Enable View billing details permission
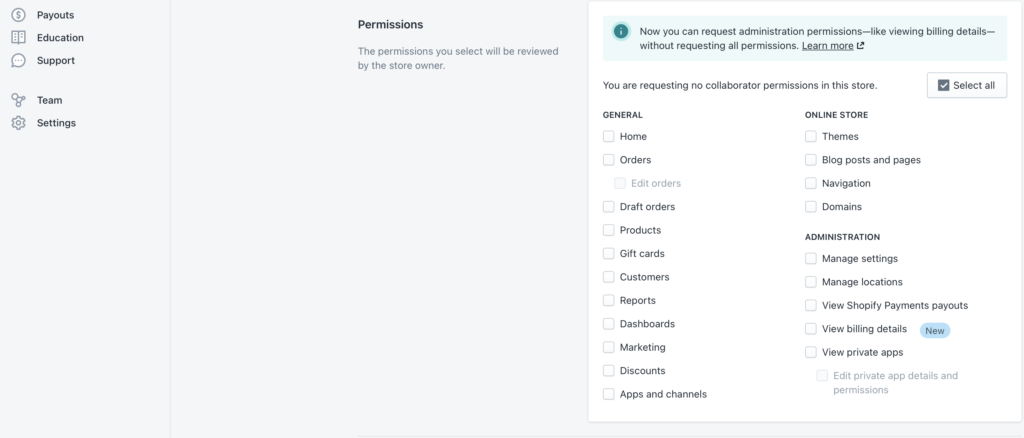Viewport: 1024px width, 438px height. tap(811, 328)
